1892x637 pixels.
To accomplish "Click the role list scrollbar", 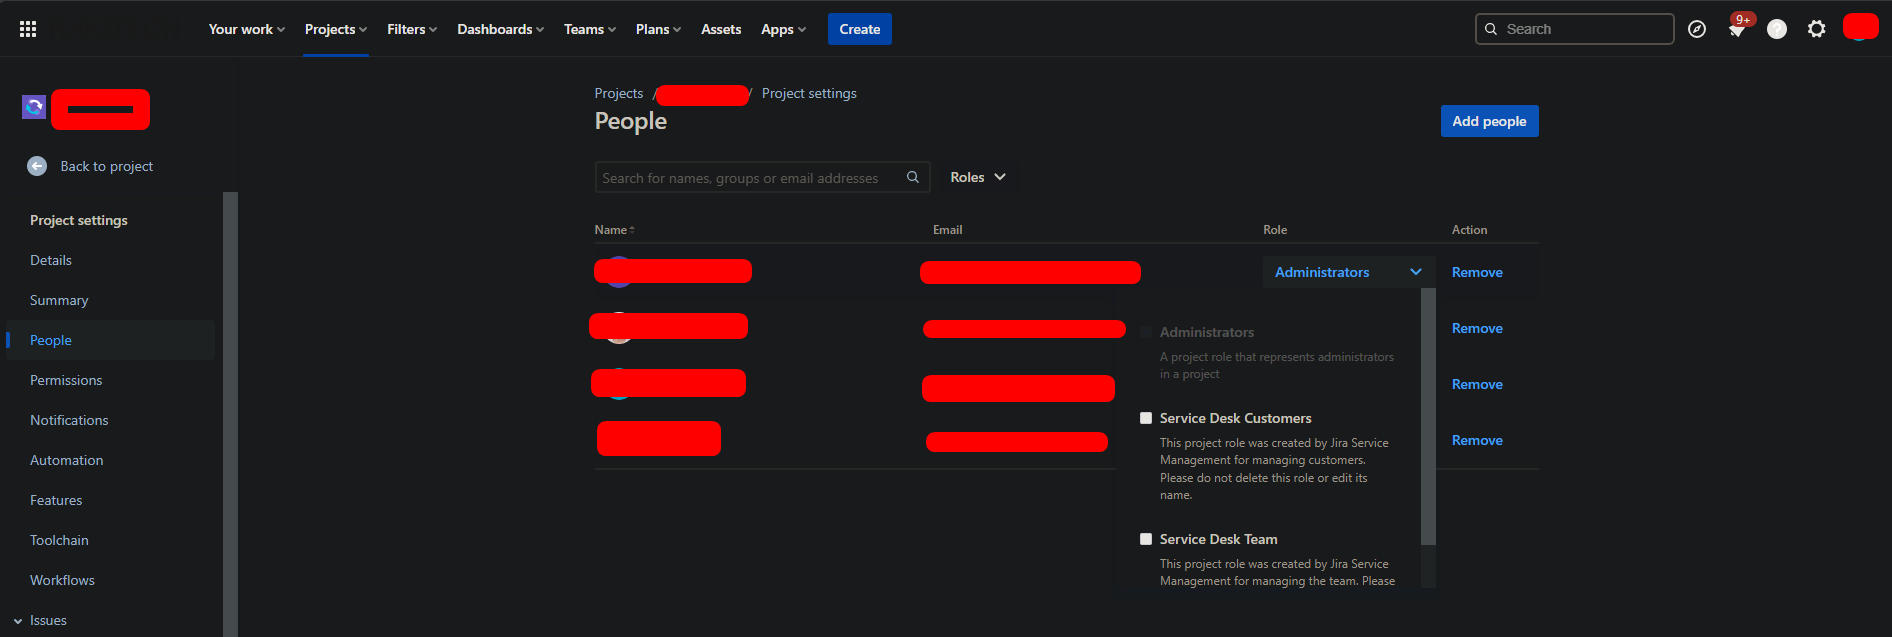I will [1428, 416].
